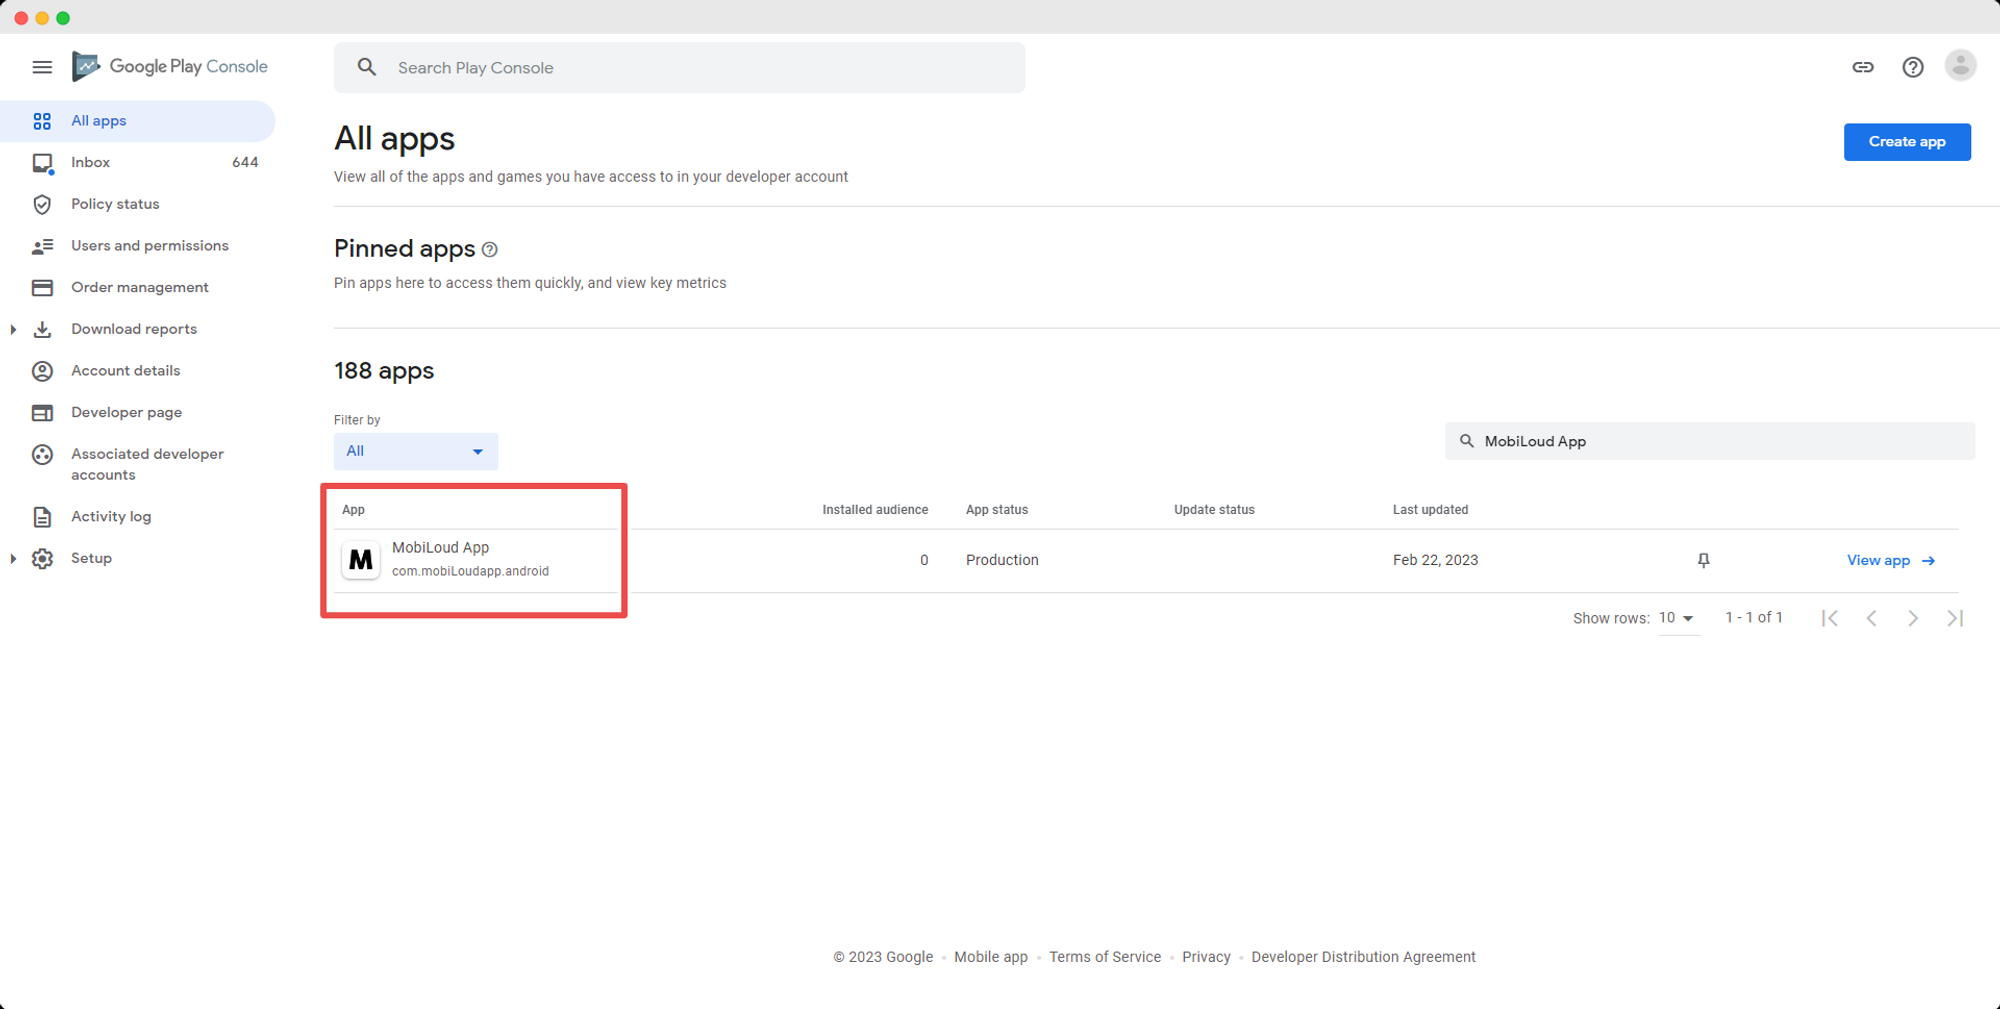Pin the MobiLoud App row

click(x=1703, y=560)
